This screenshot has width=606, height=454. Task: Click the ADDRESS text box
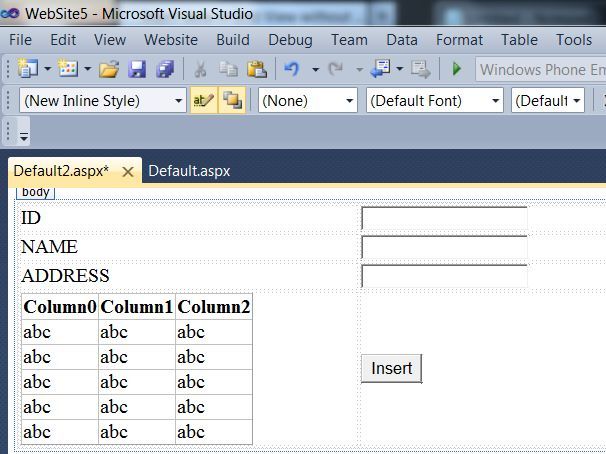coord(444,276)
